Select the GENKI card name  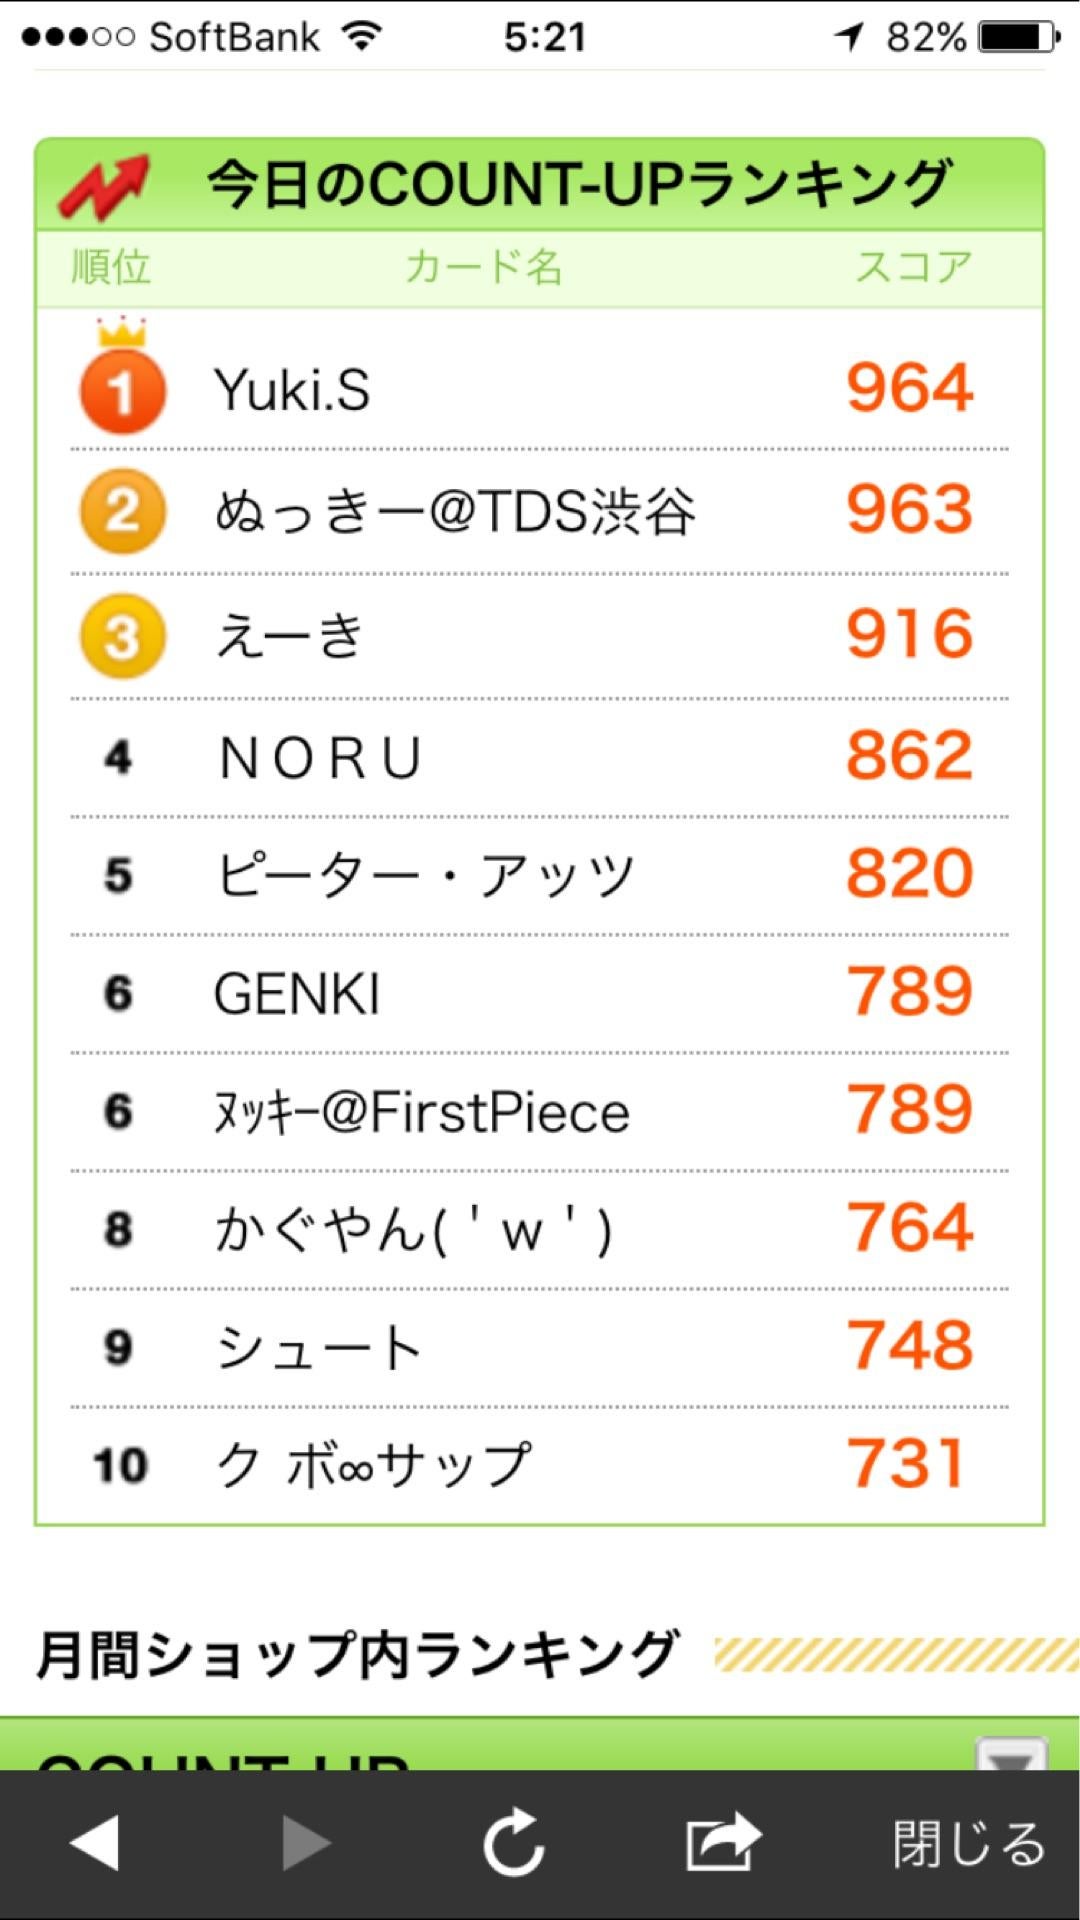click(297, 994)
